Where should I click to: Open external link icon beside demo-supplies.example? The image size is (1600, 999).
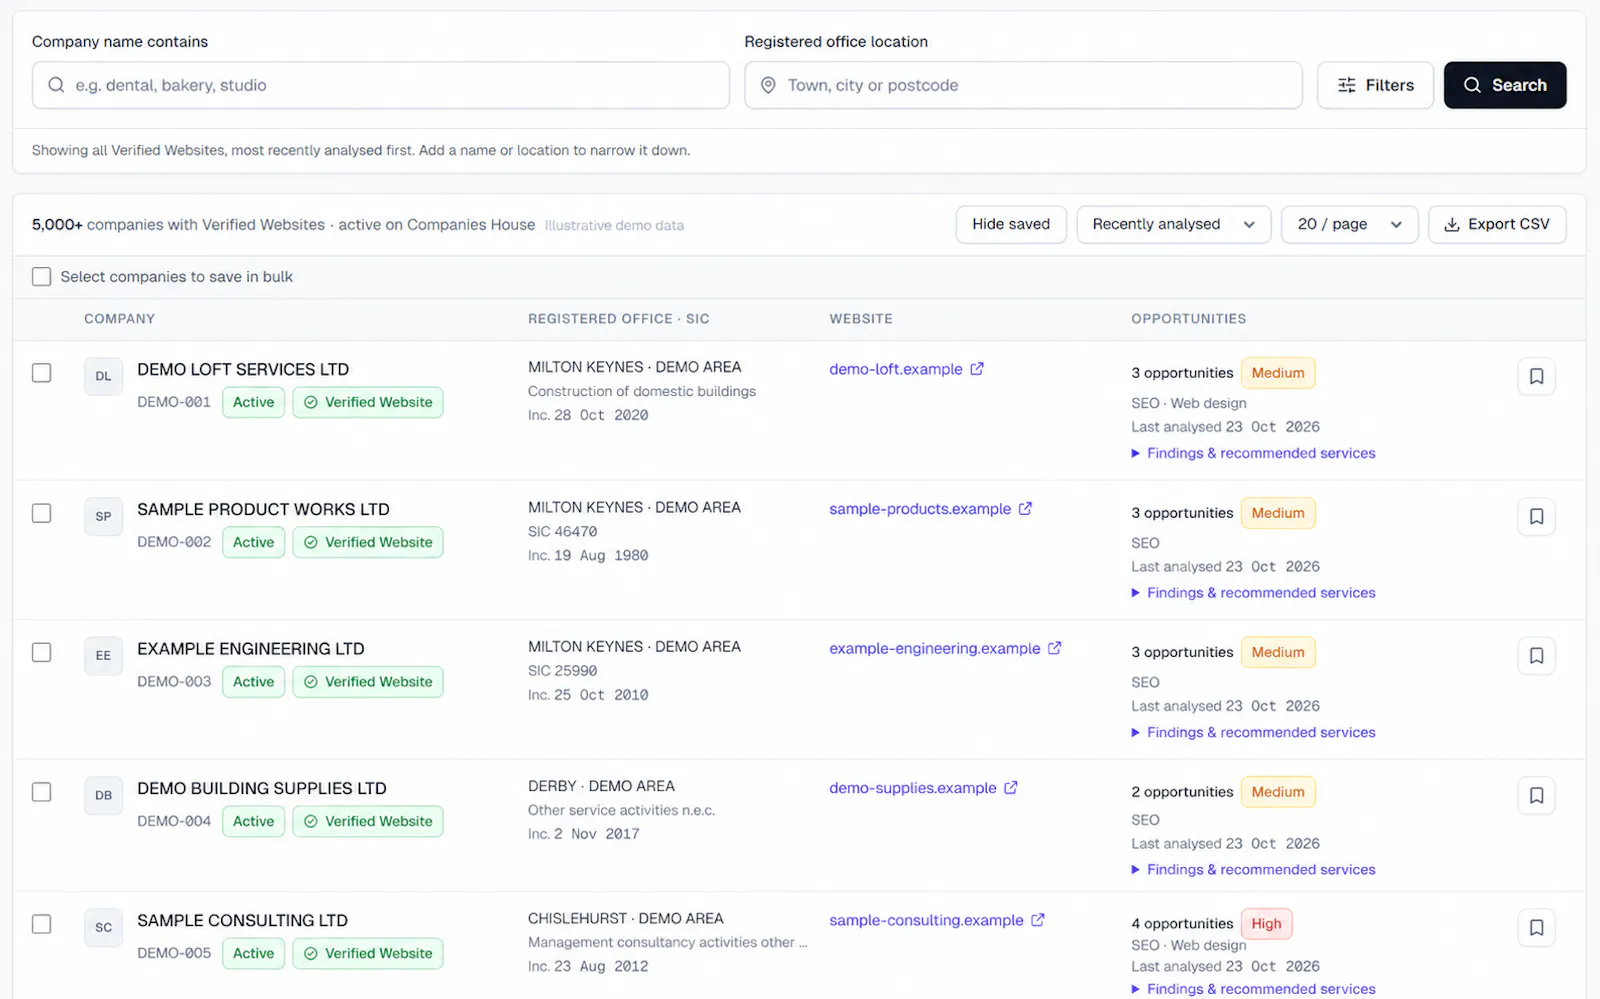[1011, 788]
